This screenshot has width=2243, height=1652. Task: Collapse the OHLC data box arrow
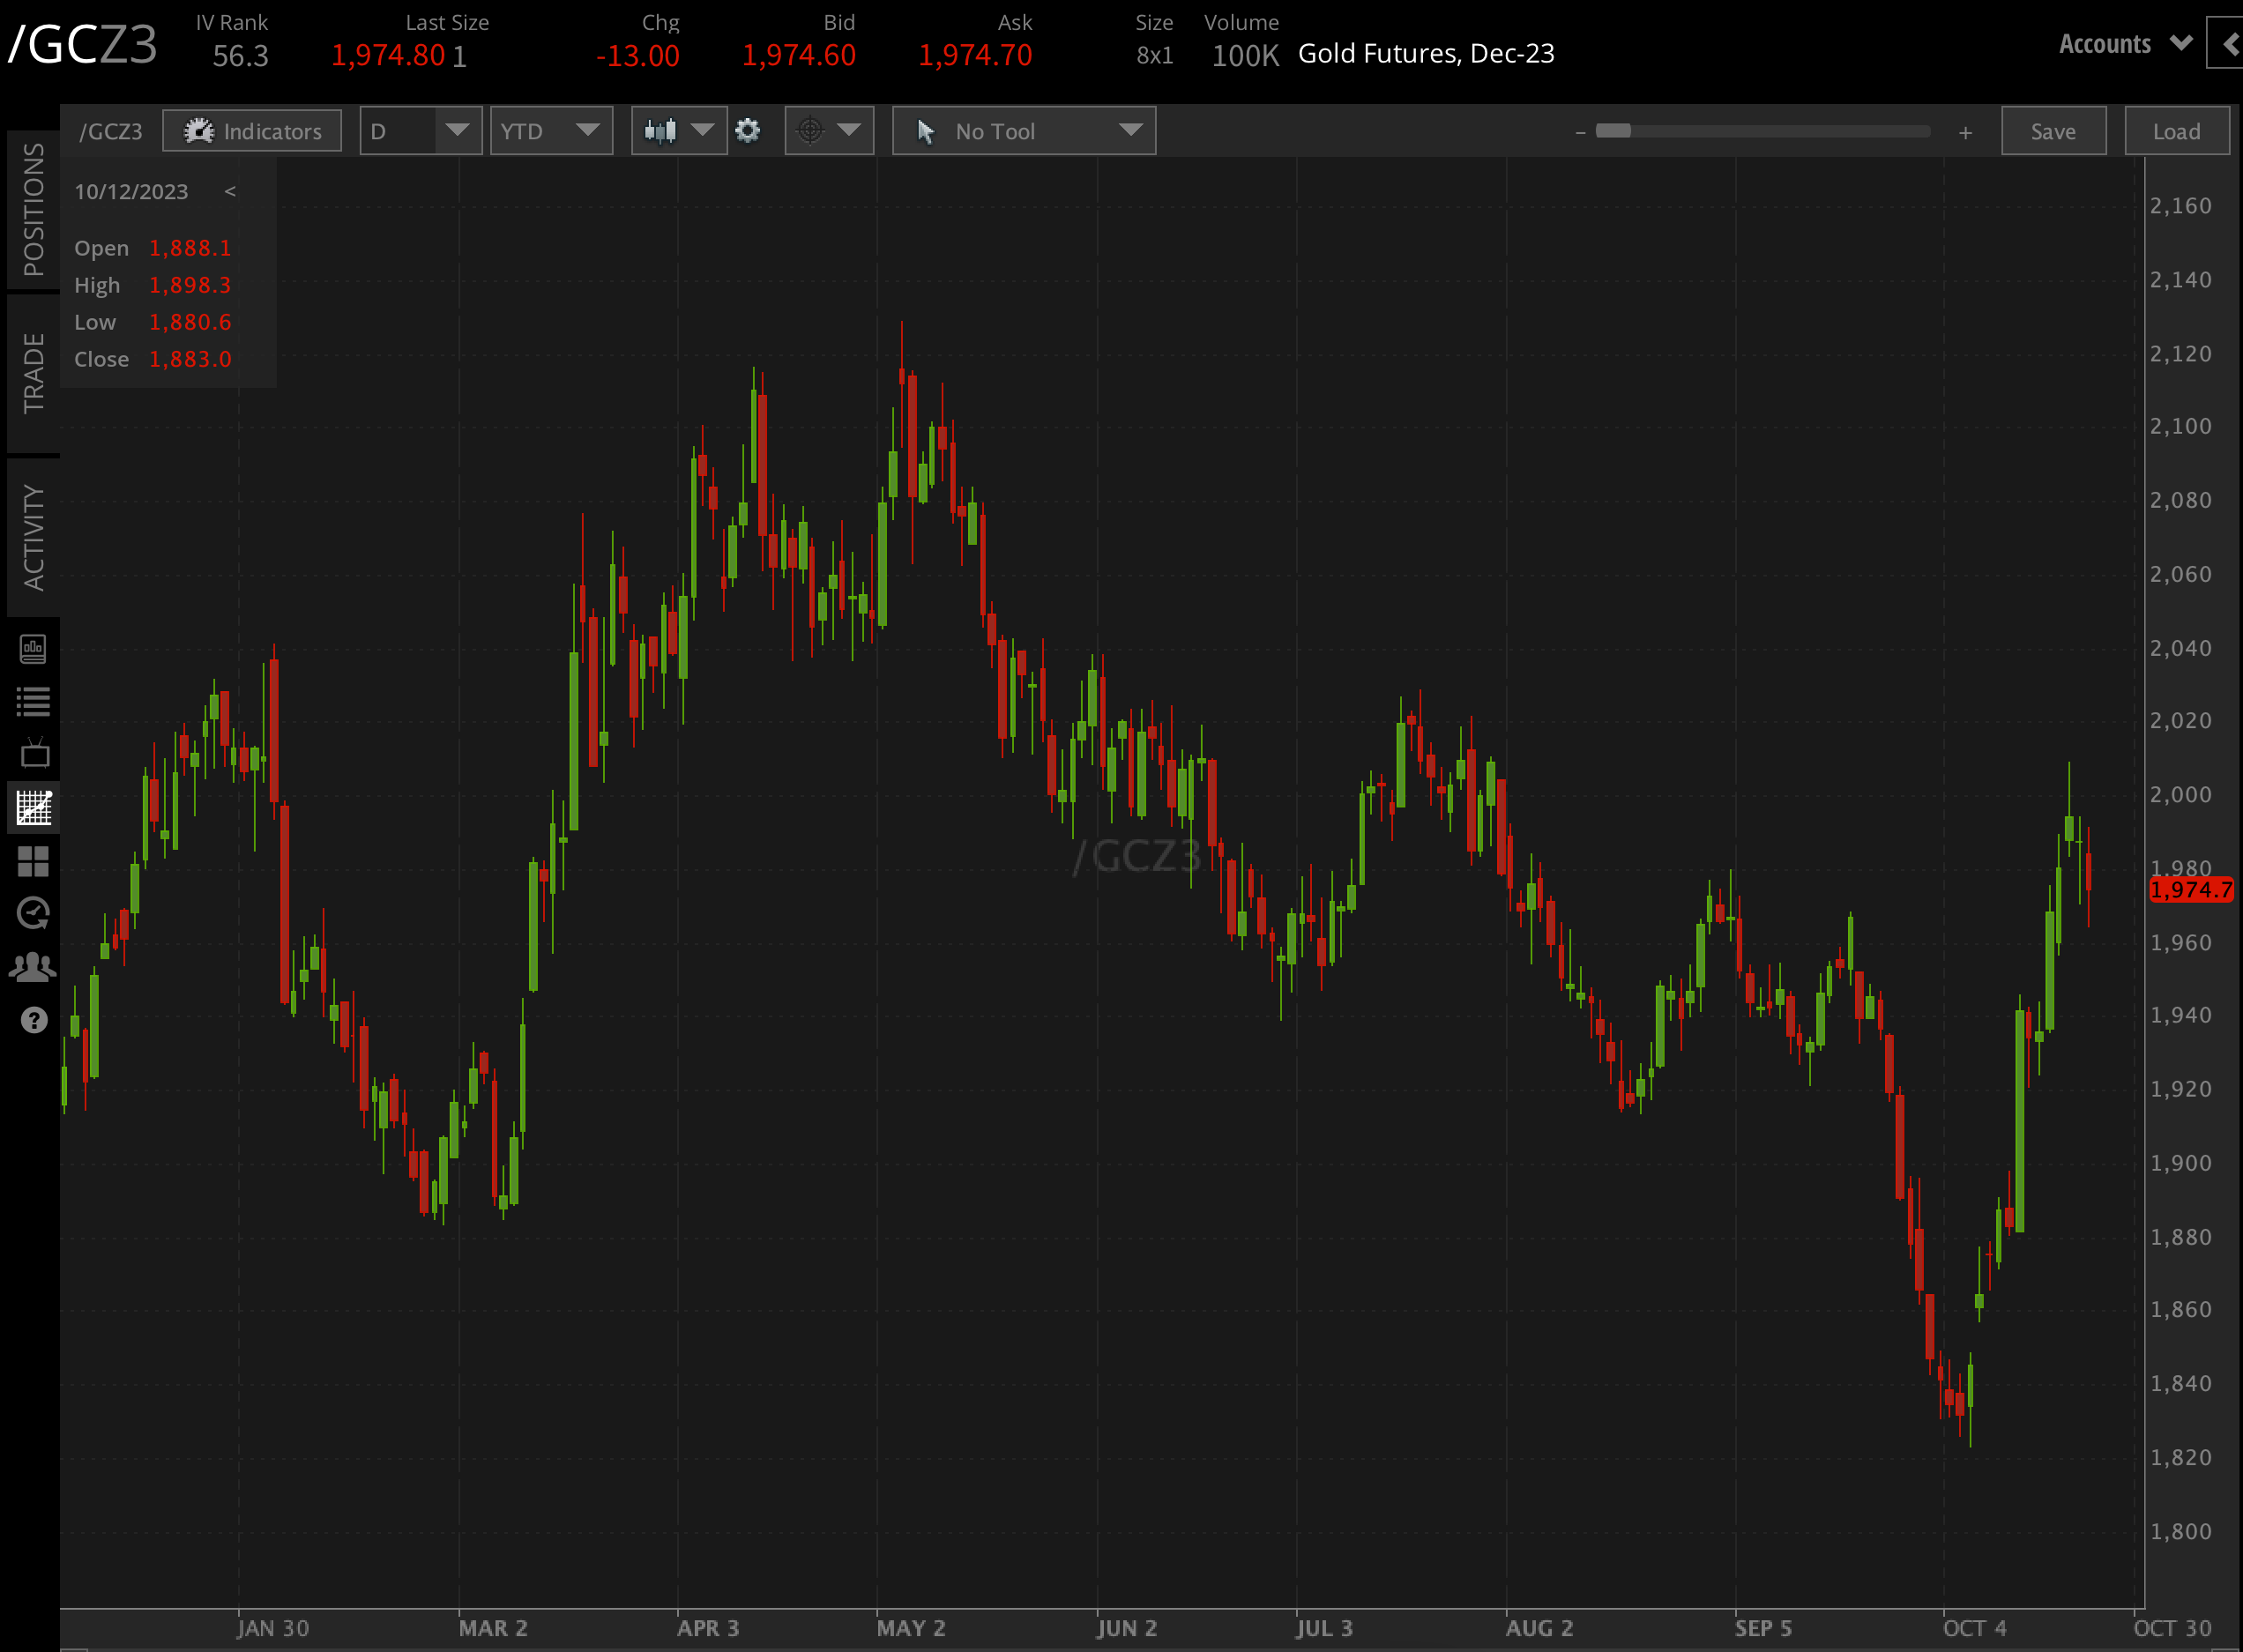tap(230, 191)
